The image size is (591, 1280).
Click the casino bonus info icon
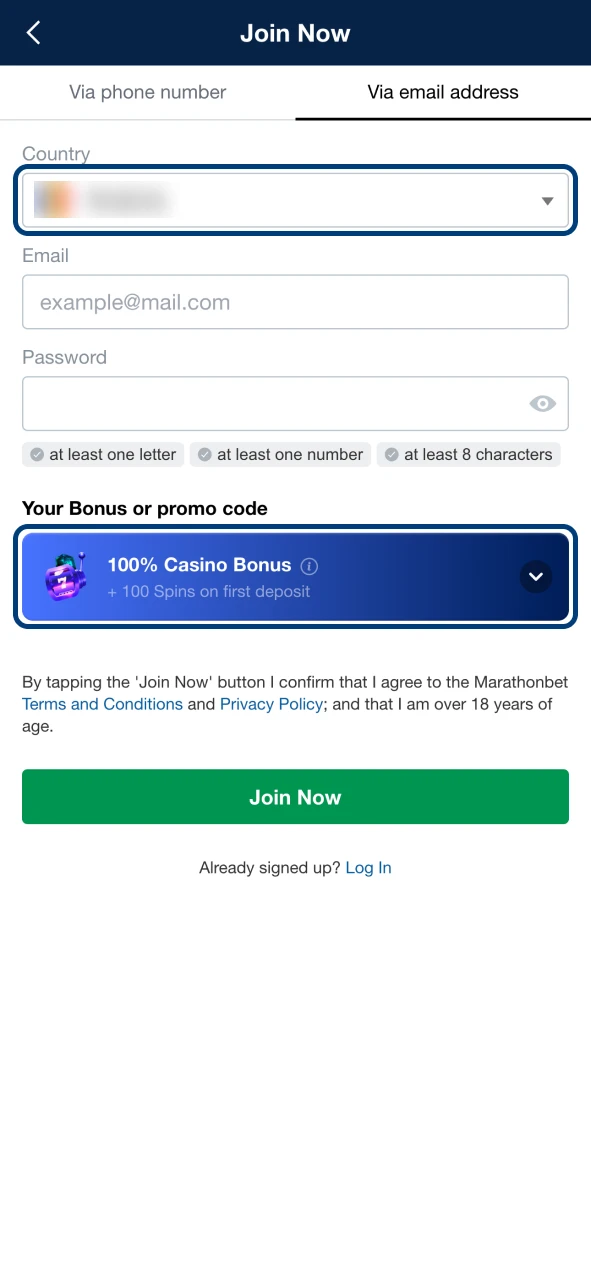click(309, 566)
